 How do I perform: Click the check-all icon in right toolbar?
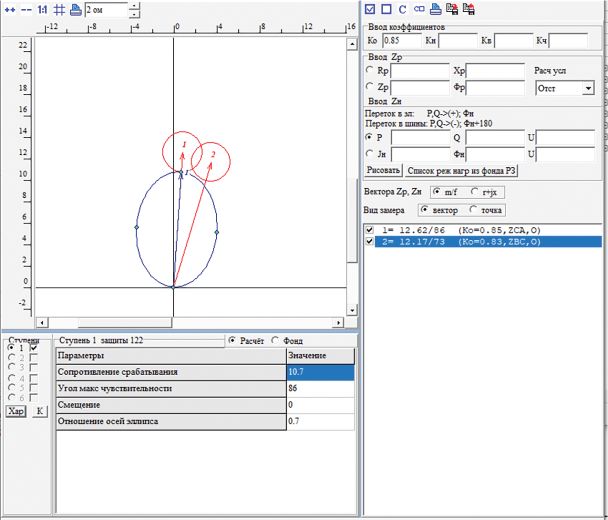(370, 9)
